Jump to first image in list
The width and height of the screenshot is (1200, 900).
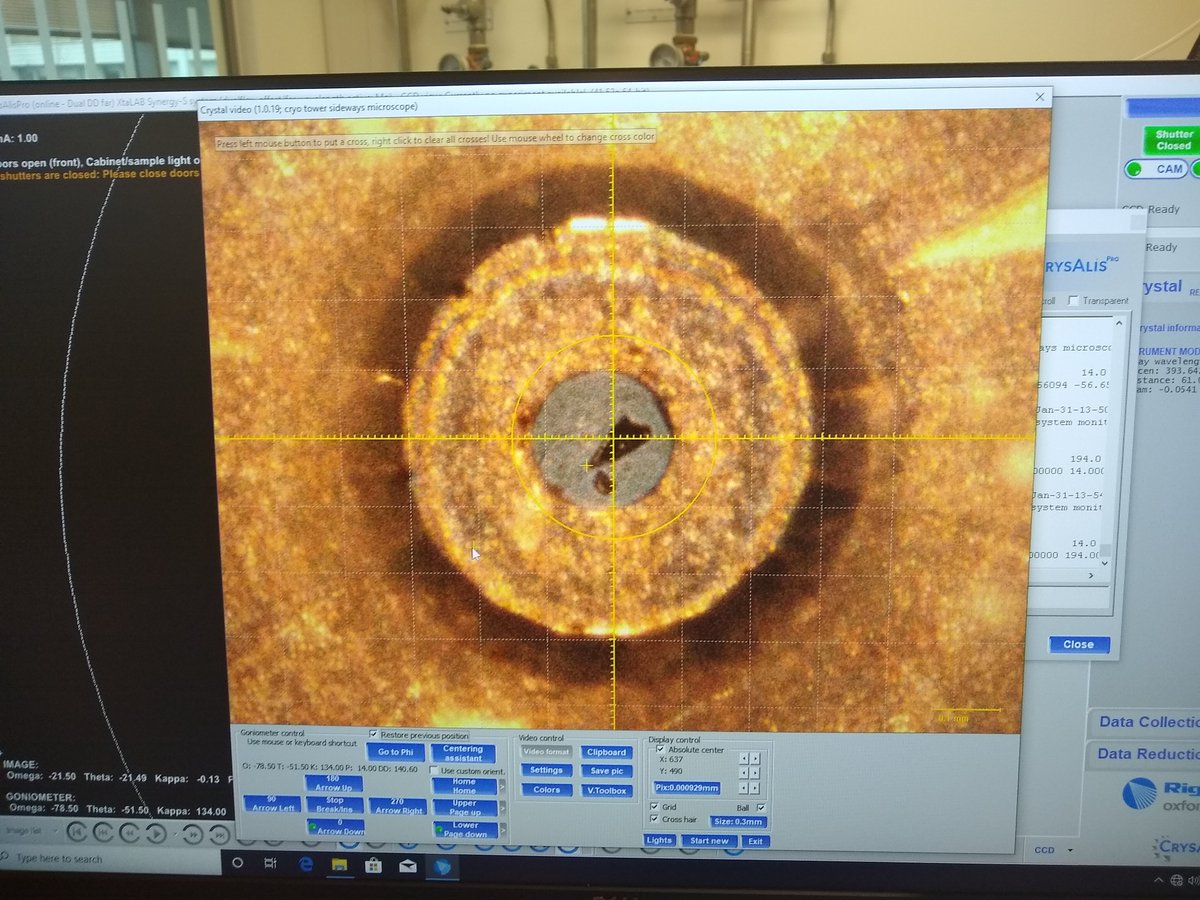pyautogui.click(x=77, y=831)
